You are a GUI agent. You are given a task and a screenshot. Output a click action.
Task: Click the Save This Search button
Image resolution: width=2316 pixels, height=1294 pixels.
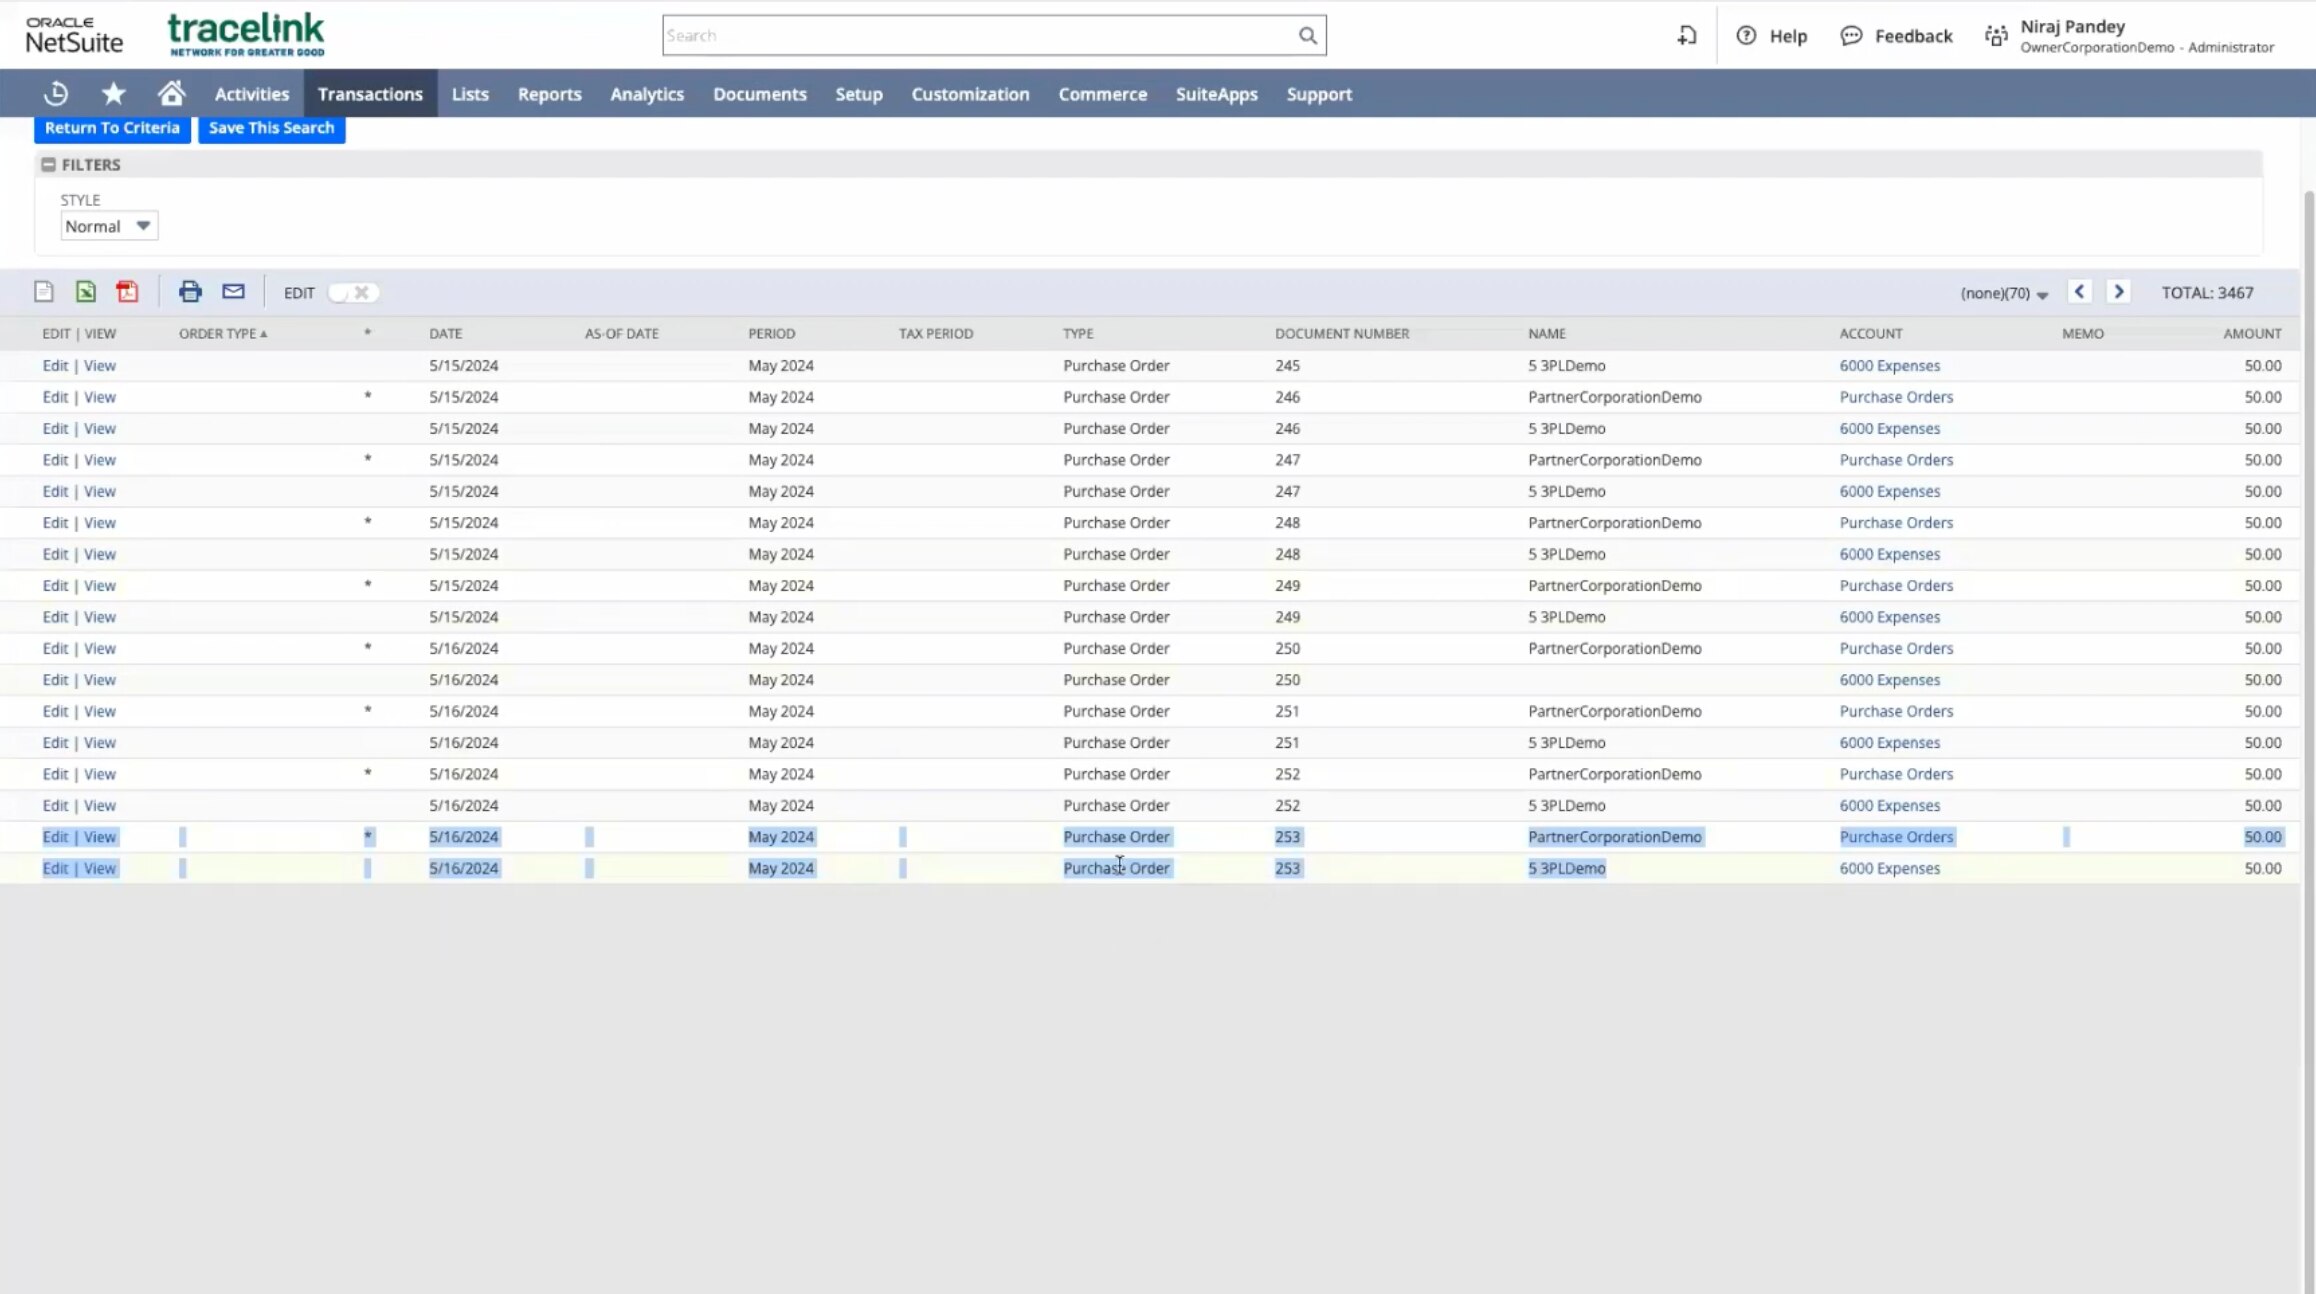271,127
